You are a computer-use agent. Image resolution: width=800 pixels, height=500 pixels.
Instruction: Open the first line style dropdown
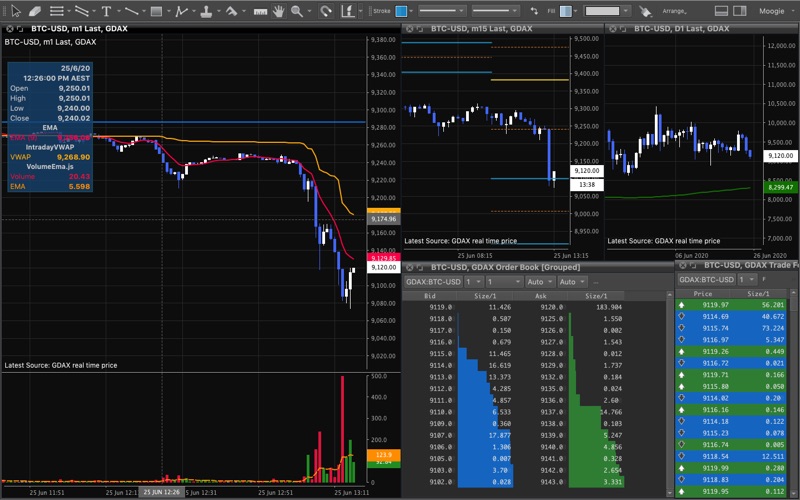[x=442, y=11]
